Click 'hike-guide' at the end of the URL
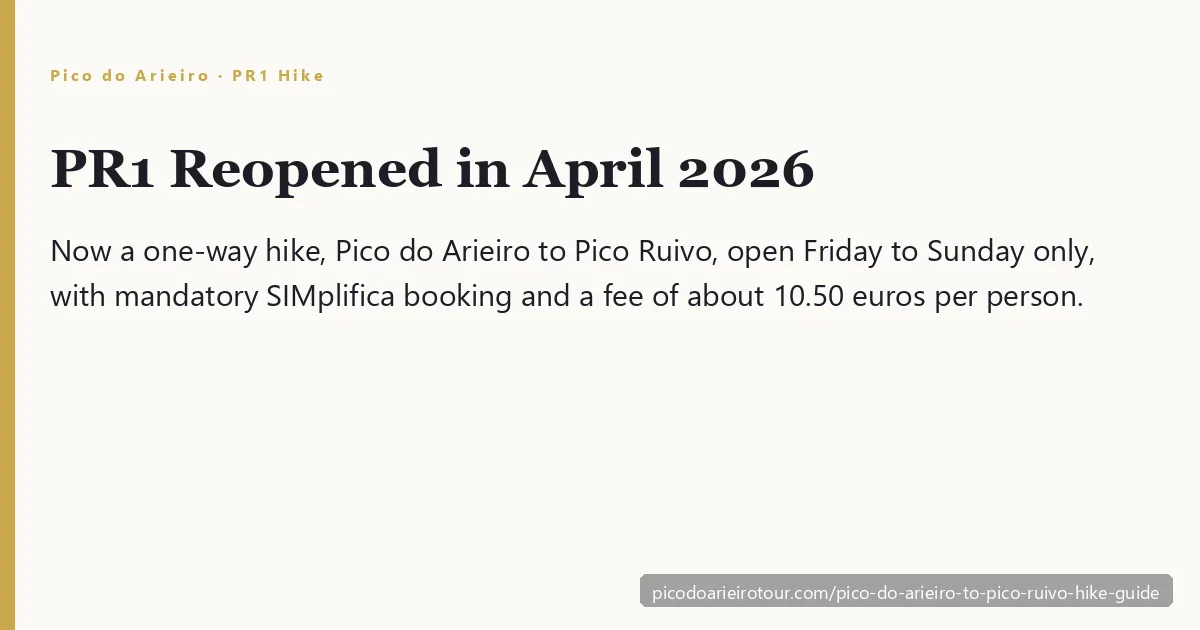1200x630 pixels. (1116, 593)
